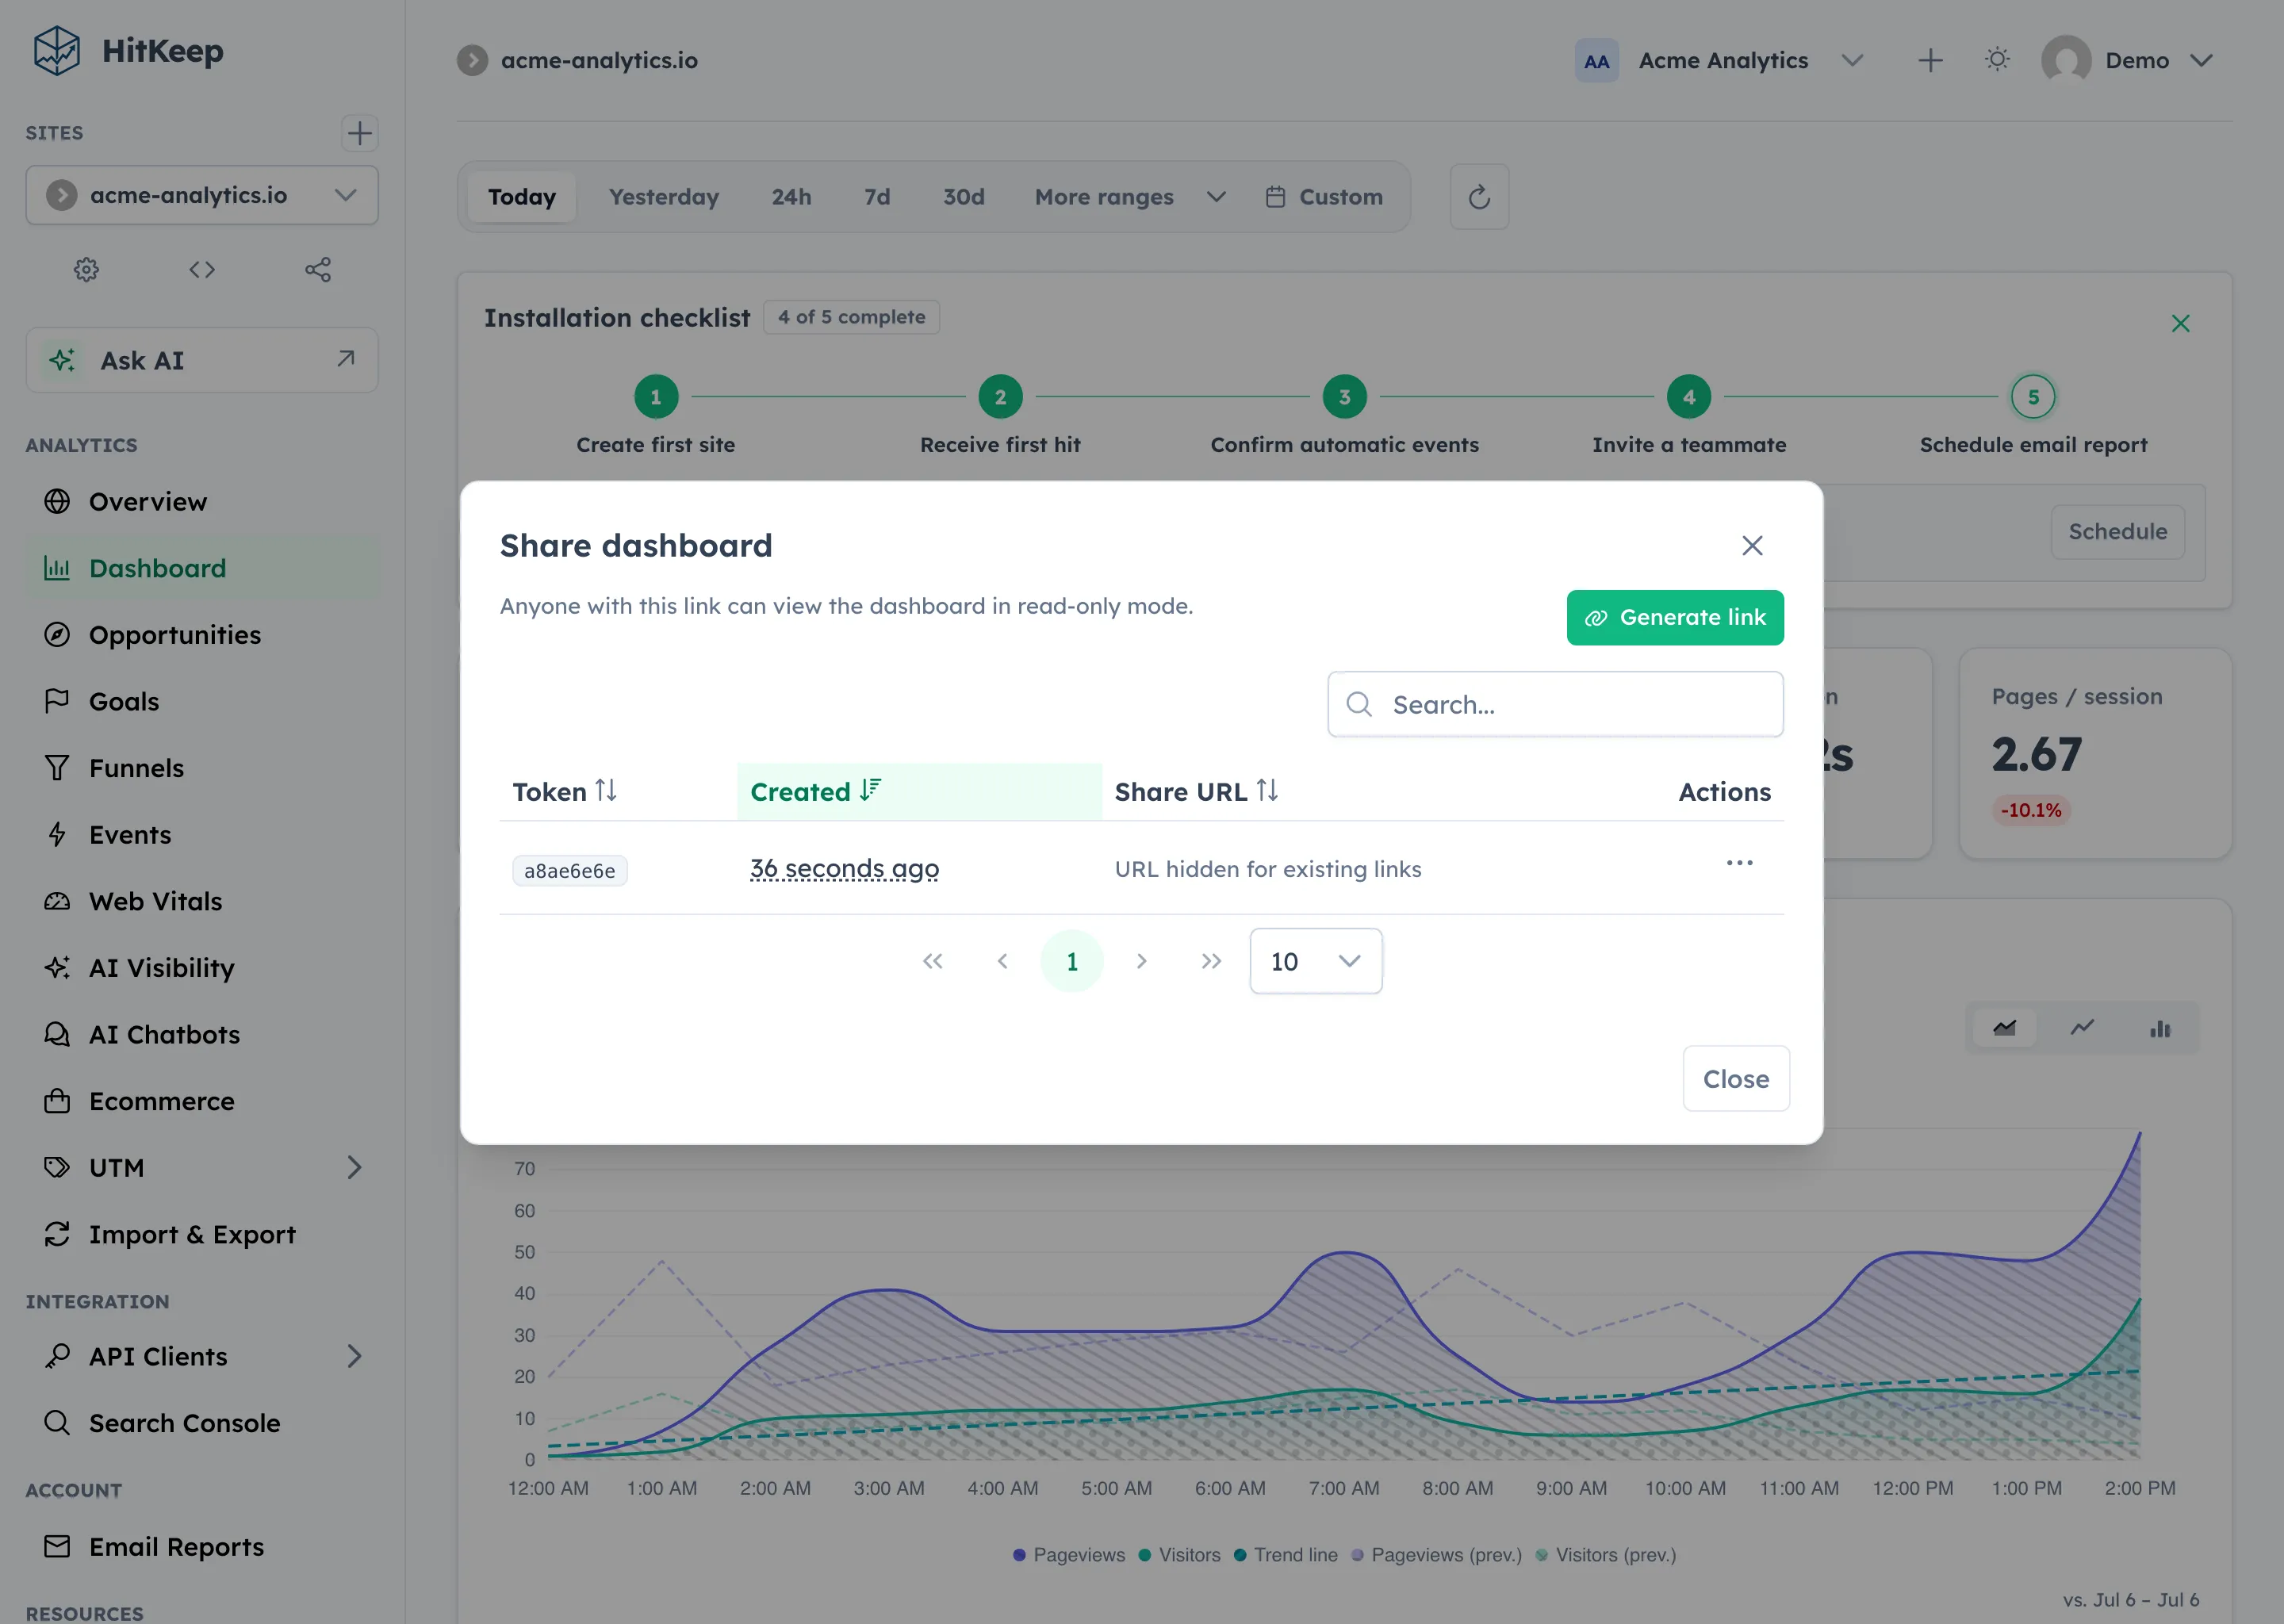Click plus icon in top bar
This screenshot has width=2284, height=1624.
[1930, 61]
